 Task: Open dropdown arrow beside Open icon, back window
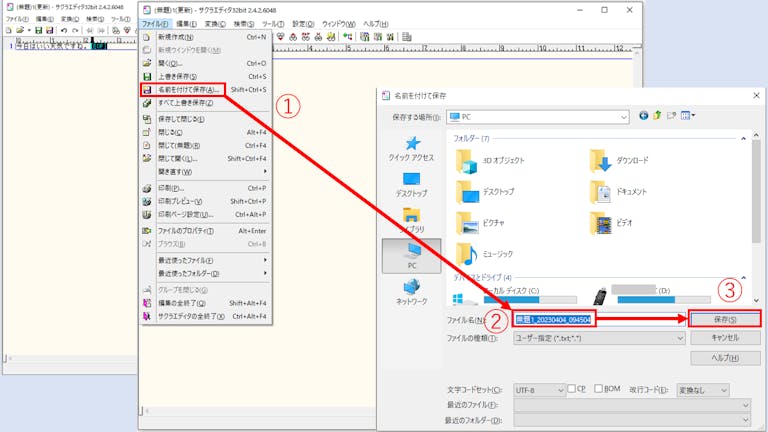[x=29, y=30]
